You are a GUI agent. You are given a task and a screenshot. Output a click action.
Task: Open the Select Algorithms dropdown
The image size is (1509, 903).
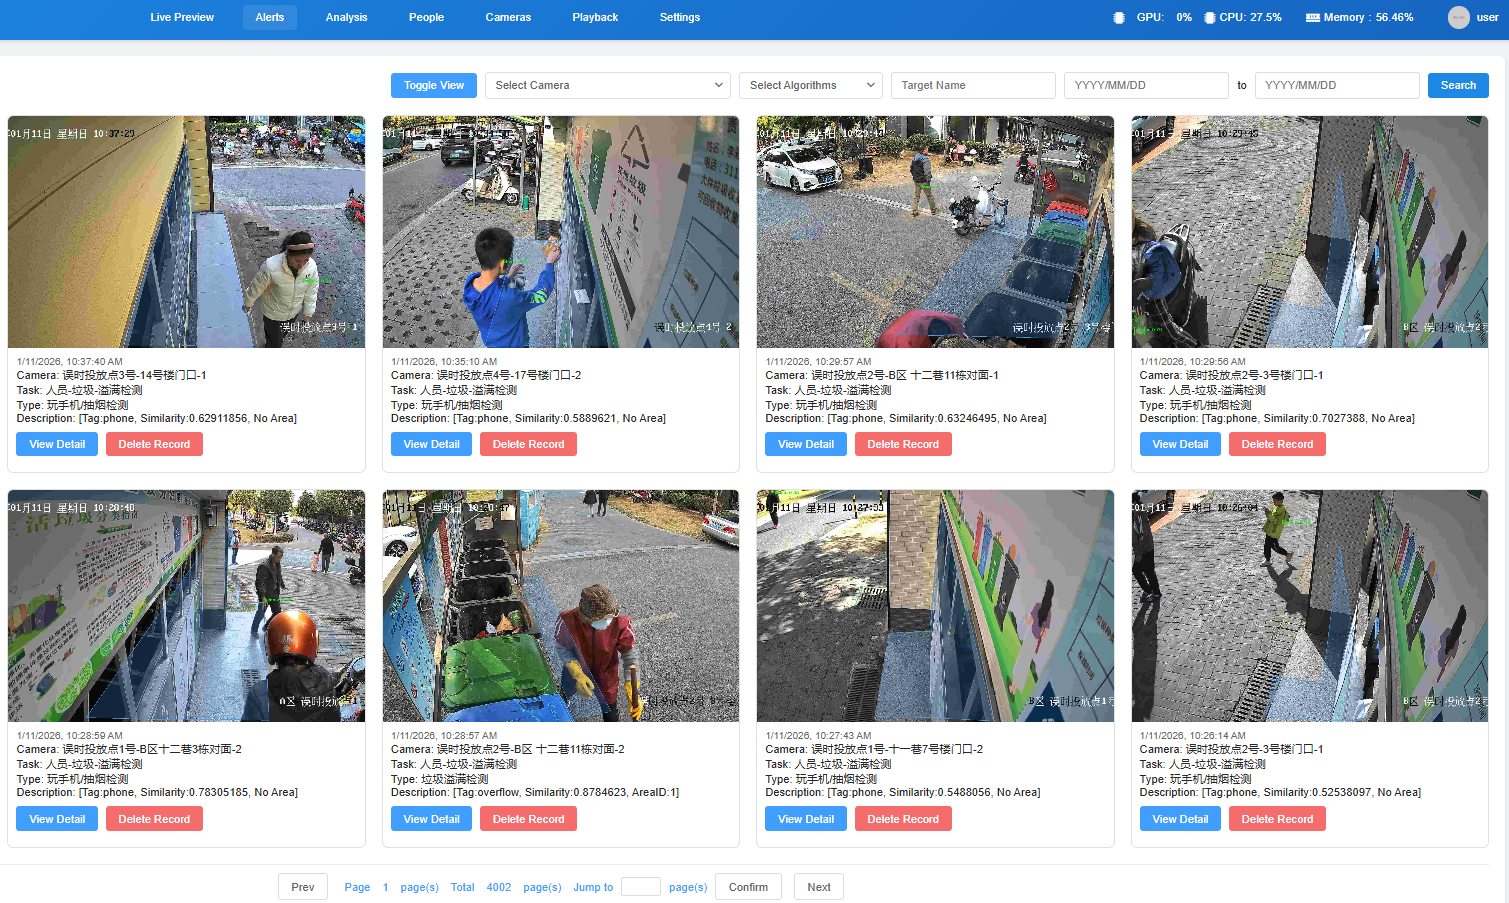pyautogui.click(x=811, y=85)
